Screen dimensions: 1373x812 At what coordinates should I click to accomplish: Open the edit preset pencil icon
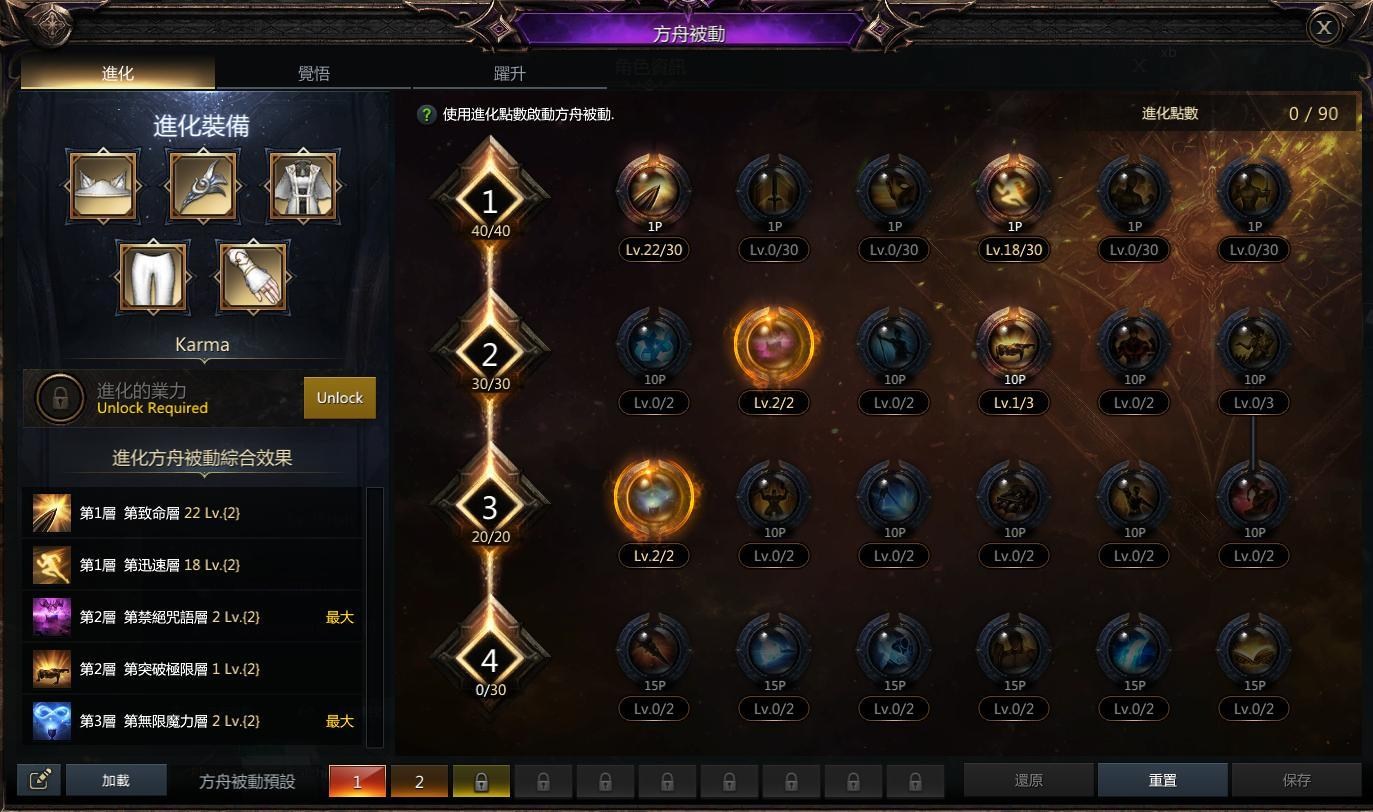[40, 780]
